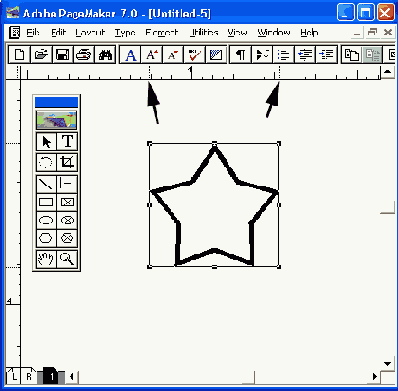Open the Window menu
The image size is (398, 391).
point(274,33)
